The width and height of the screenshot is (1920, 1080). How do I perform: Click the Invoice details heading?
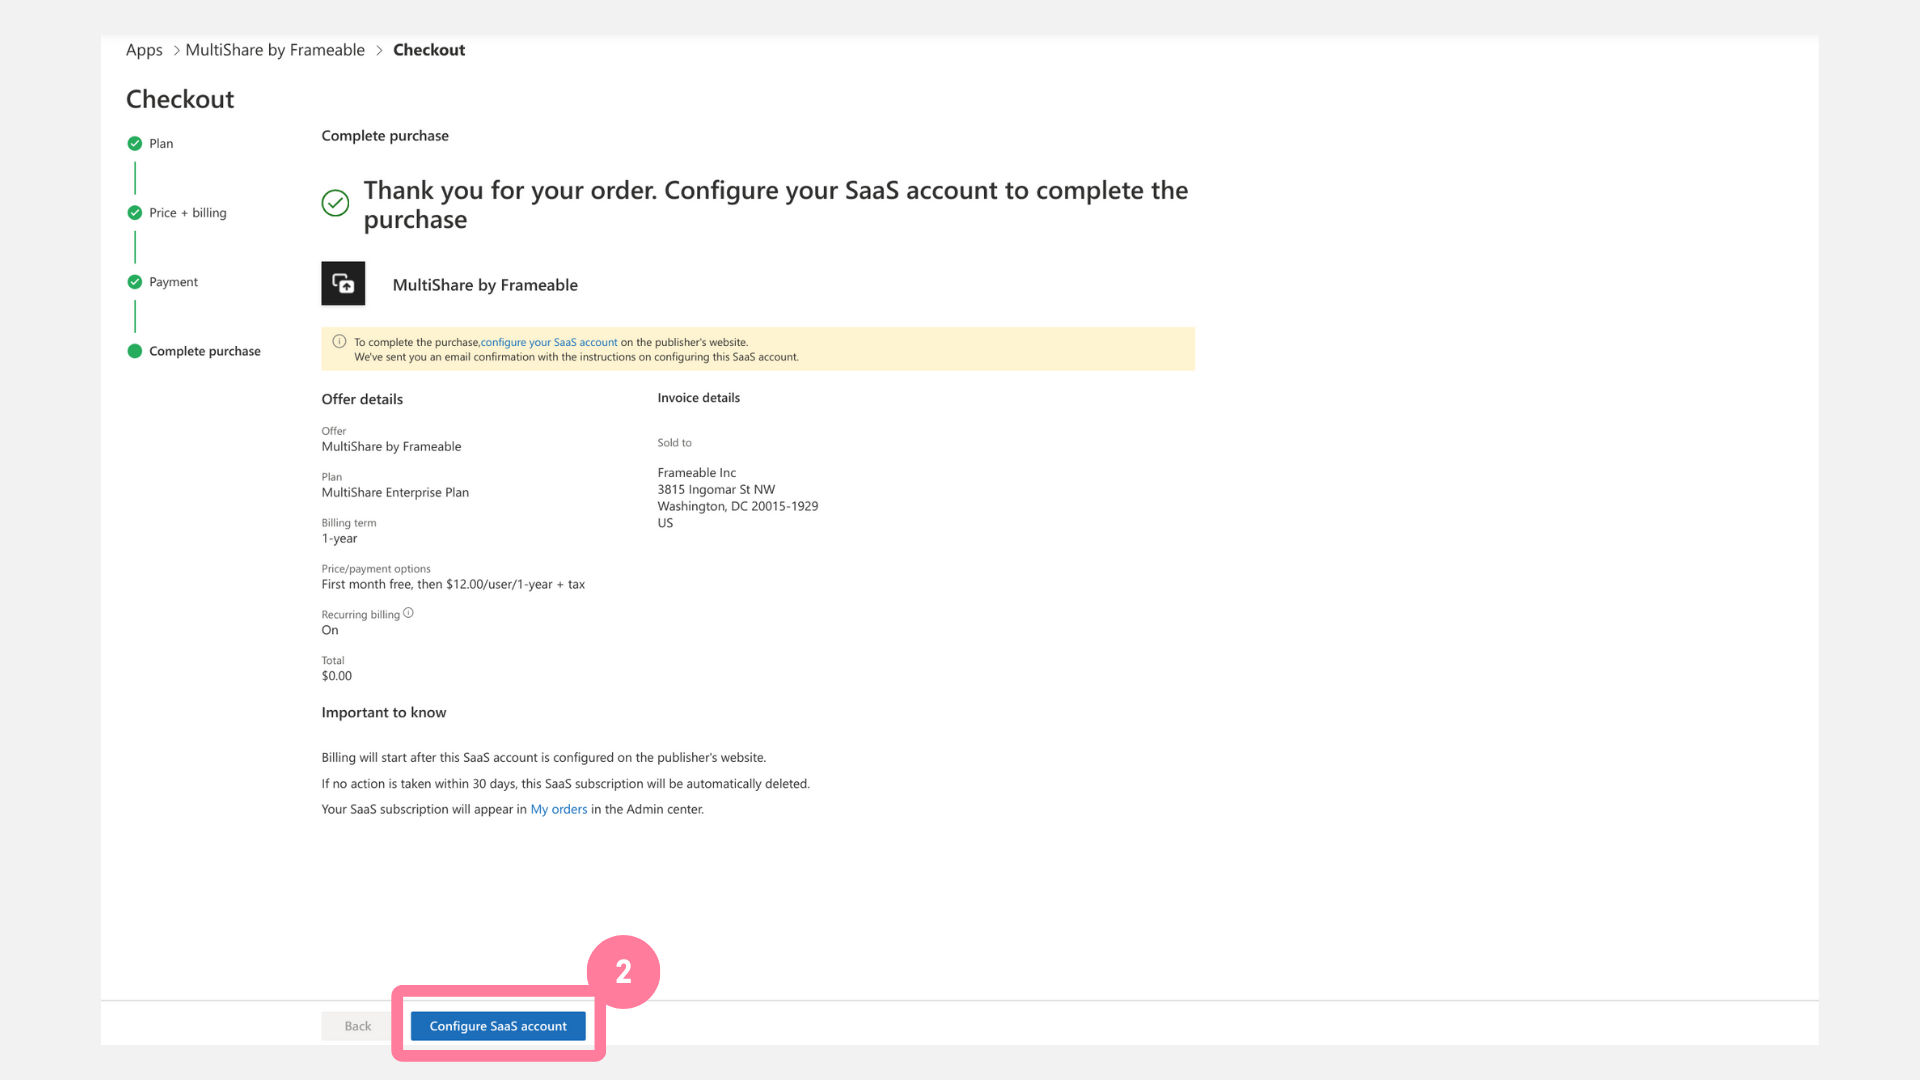pyautogui.click(x=699, y=398)
